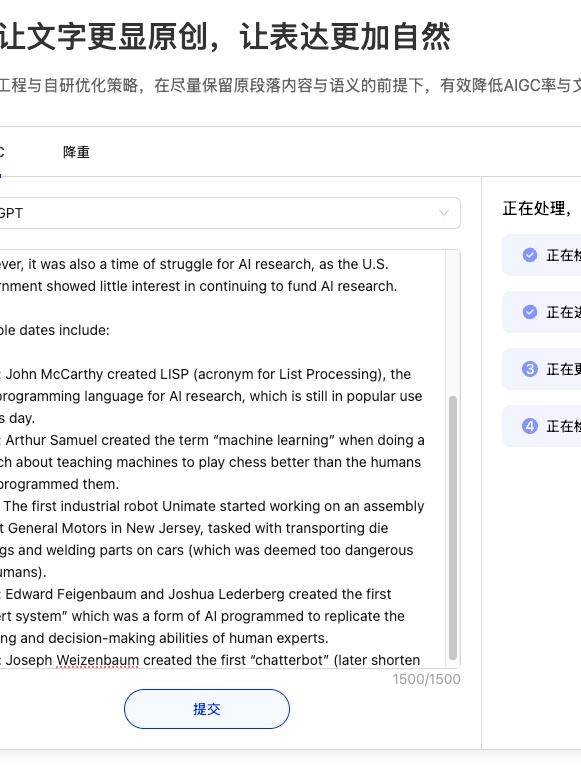Click the first completed checkmark step icon
581x773 pixels.
pyautogui.click(x=530, y=255)
